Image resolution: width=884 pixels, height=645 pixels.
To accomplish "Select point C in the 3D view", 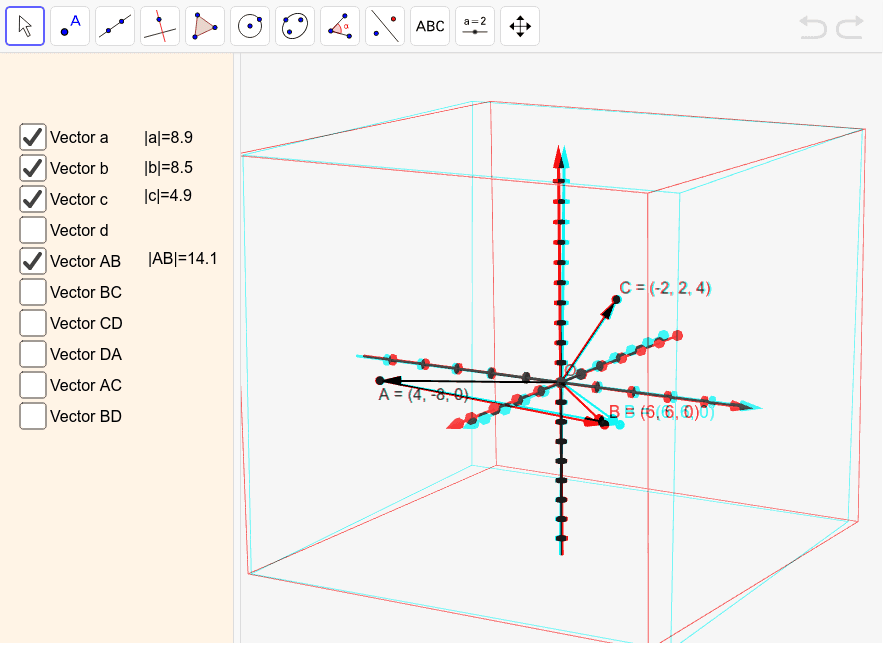I will (x=616, y=299).
